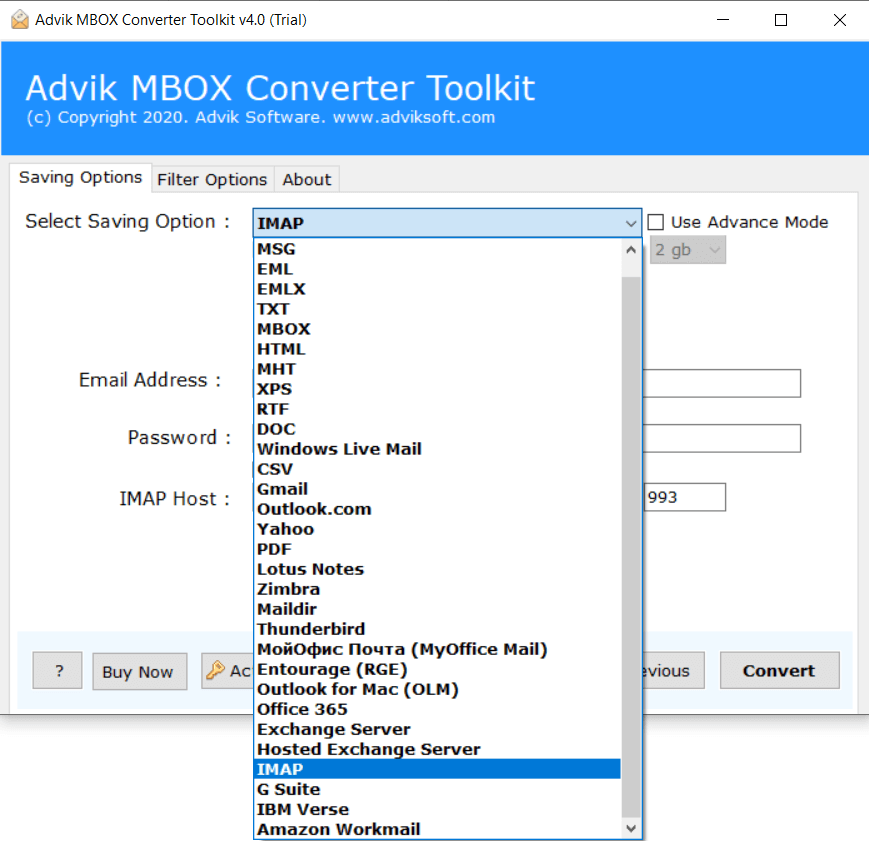Viewport: 869px width, 841px height.
Task: Pick Entourage (RGE) in the list
Action: [438, 669]
